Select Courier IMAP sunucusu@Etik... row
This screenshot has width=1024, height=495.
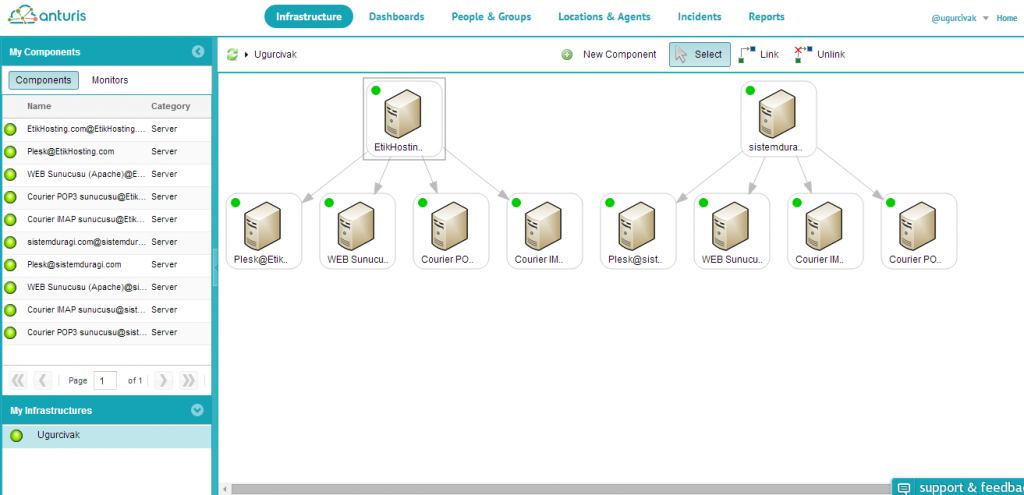106,219
